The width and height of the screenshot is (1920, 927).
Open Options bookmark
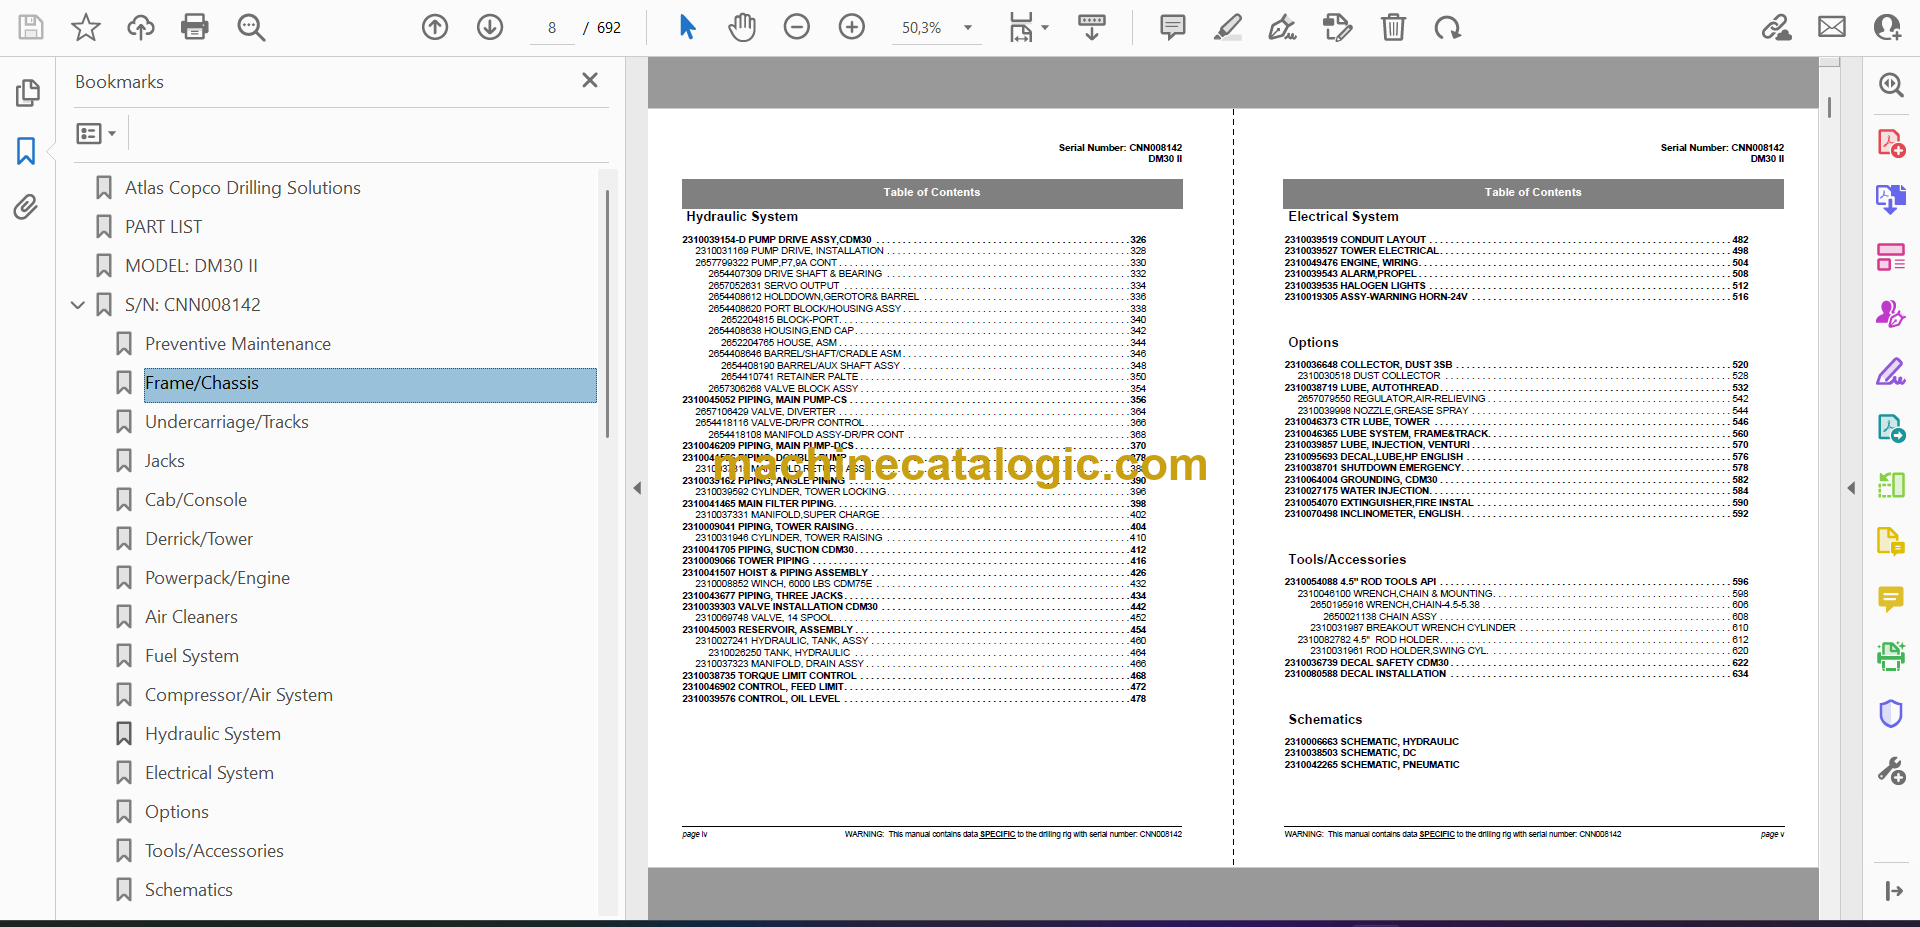tap(176, 812)
